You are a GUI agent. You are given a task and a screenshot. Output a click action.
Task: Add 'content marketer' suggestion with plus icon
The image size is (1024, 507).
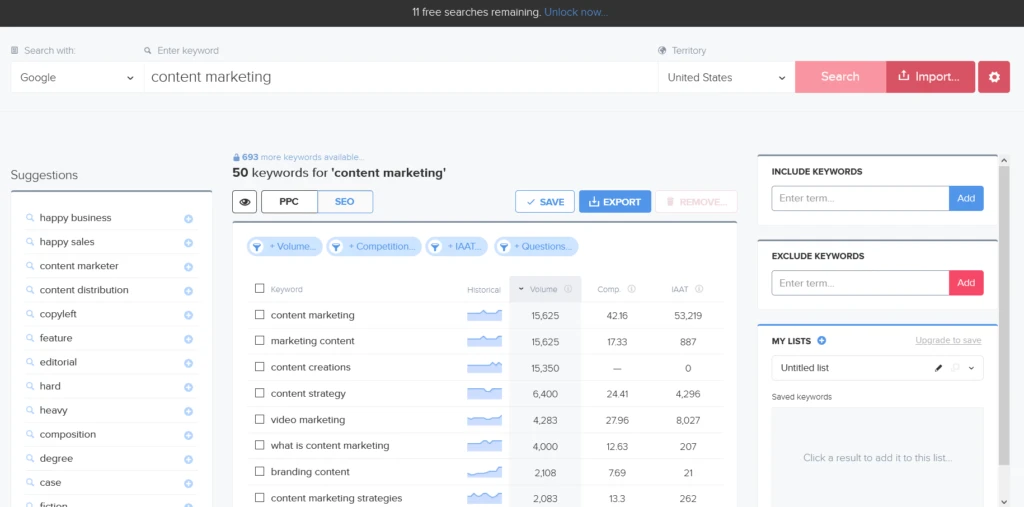point(188,267)
